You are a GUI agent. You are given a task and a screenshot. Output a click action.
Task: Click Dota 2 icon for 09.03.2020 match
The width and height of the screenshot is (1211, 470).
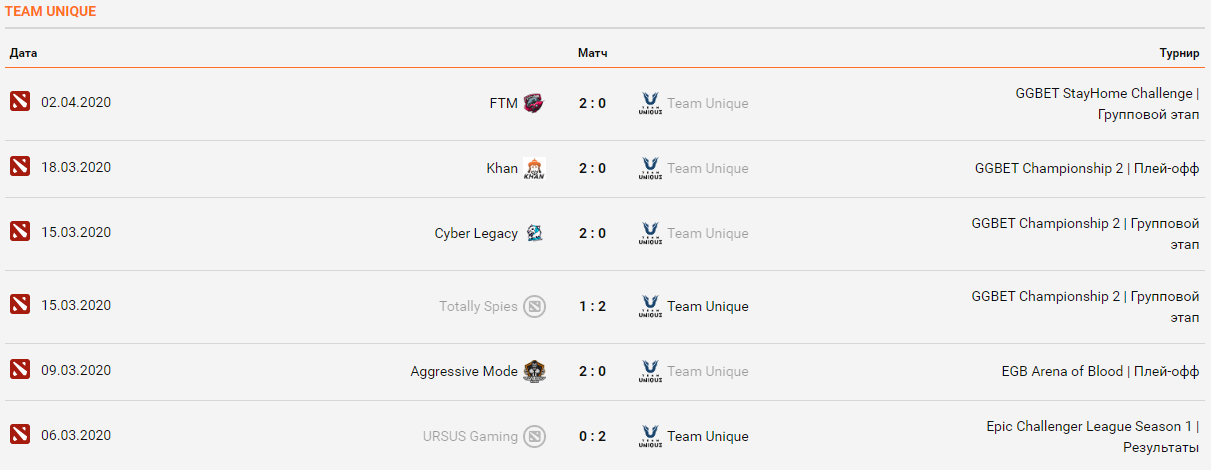[x=20, y=369]
